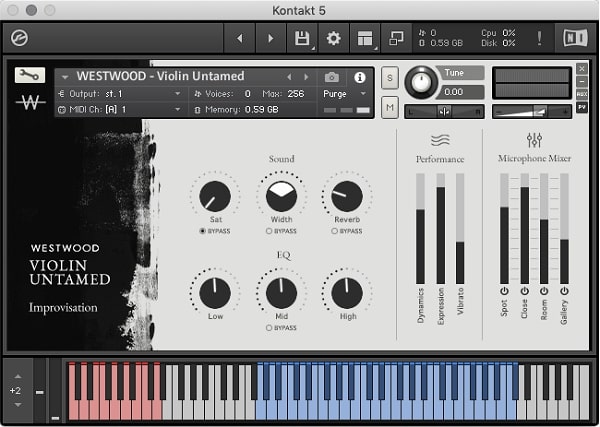Toggle the PV button in instrument header
Viewport: 600px width, 427px height.
[582, 107]
